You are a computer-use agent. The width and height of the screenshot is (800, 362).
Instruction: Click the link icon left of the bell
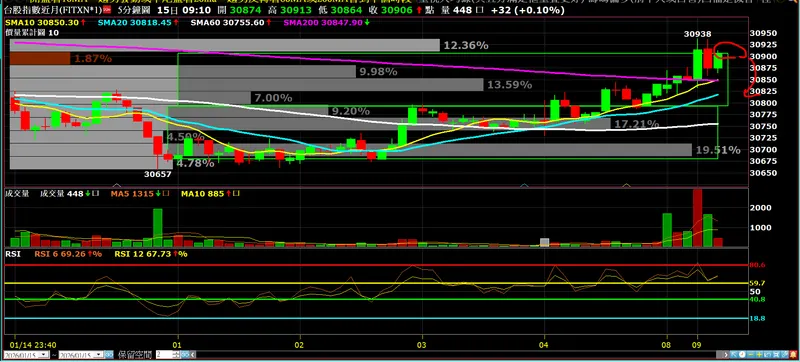[784, 355]
